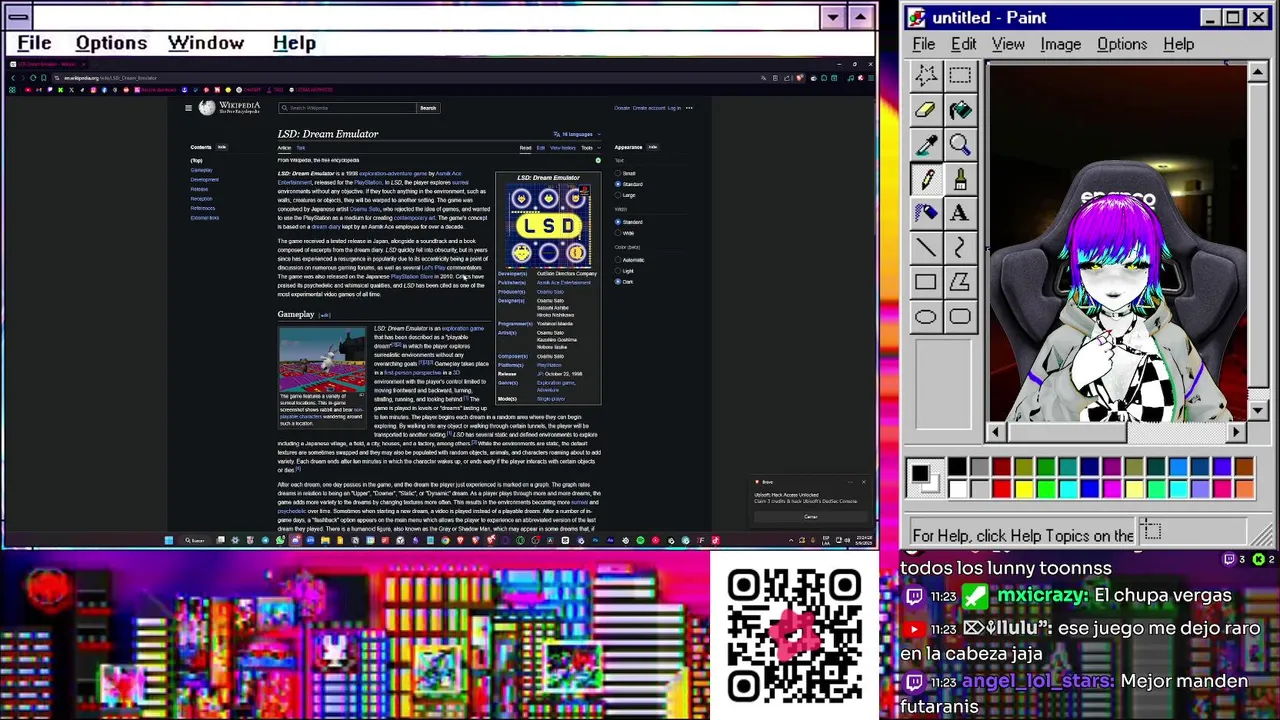Open the Paint Edit menu

pos(964,44)
